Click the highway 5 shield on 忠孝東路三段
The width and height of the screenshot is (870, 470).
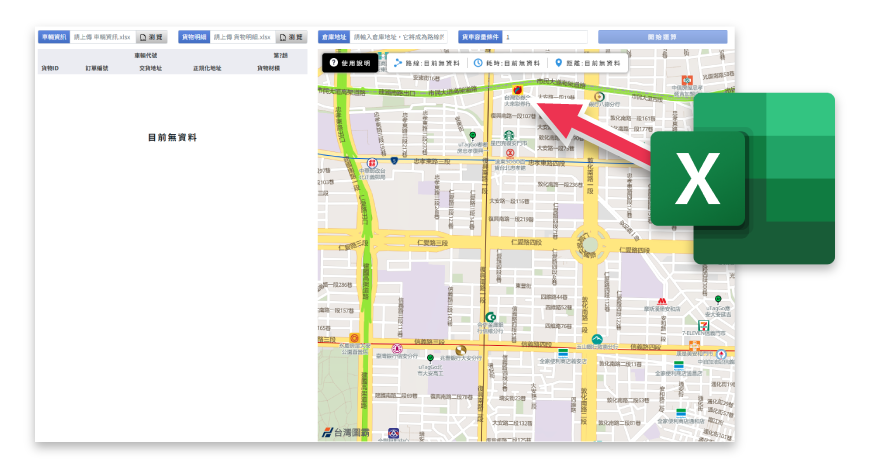394,161
